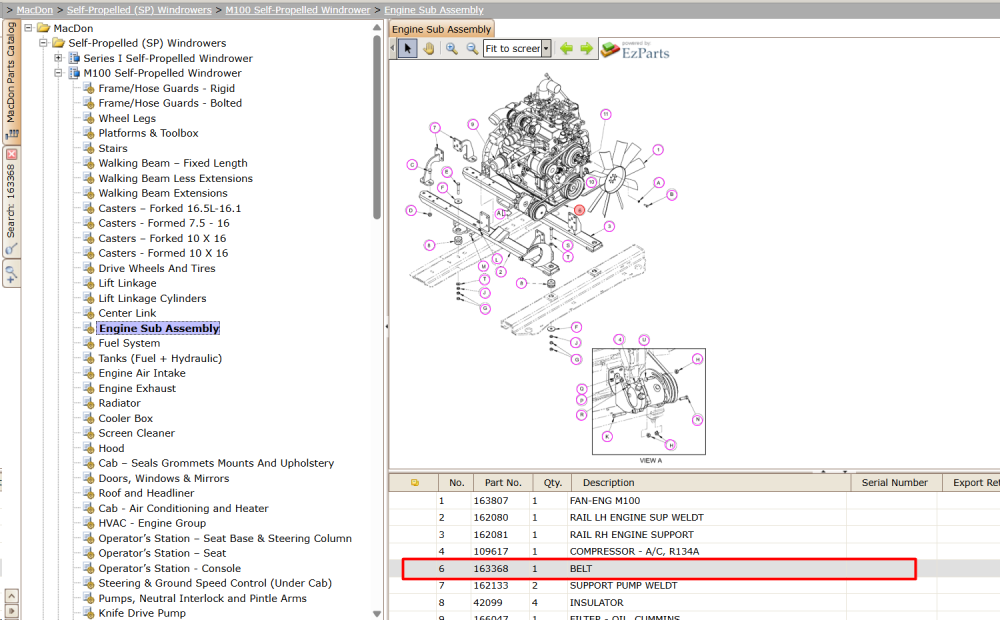Click MacDon breadcrumb link
1000x620 pixels.
click(x=34, y=10)
